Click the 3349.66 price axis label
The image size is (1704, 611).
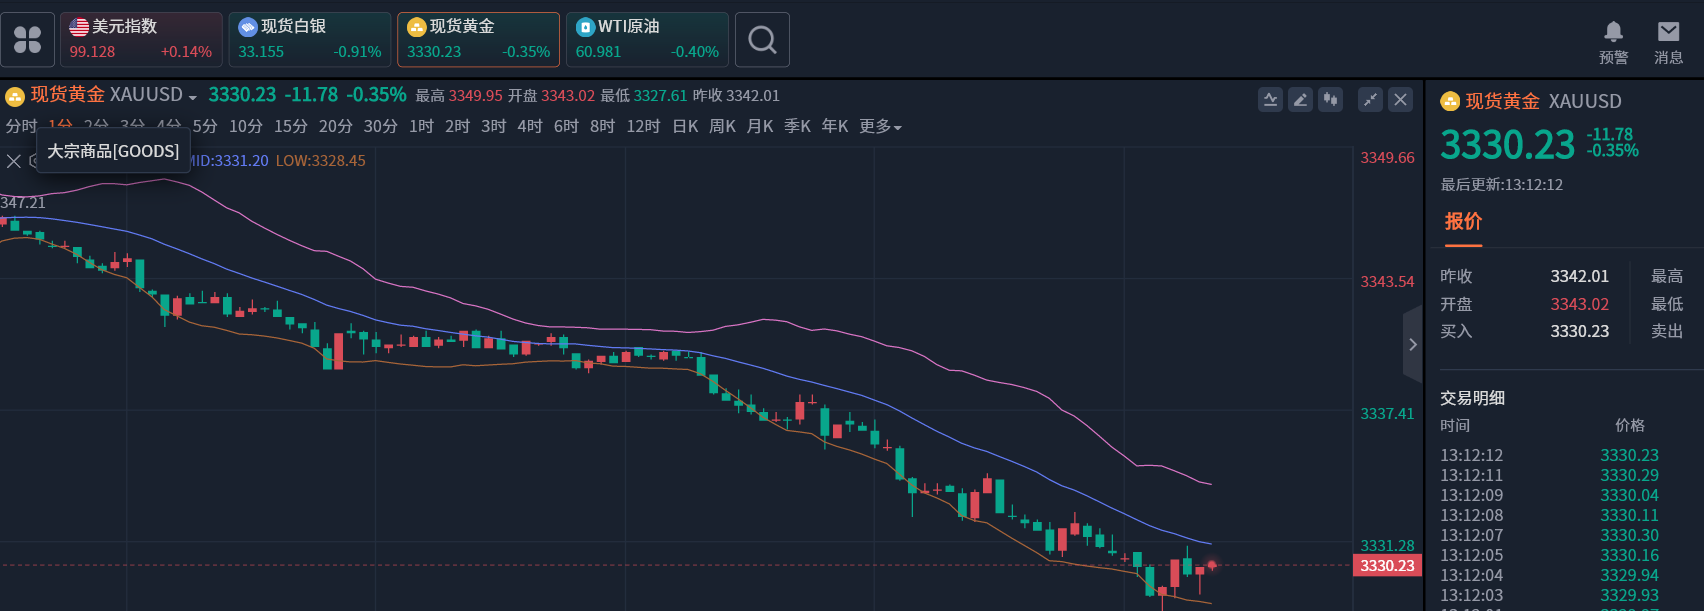[1387, 158]
